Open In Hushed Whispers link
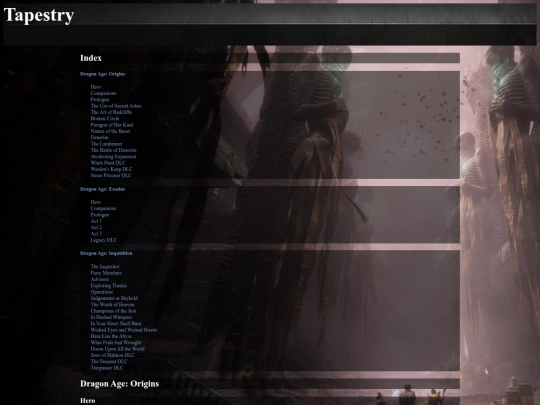The height and width of the screenshot is (405, 540). (x=111, y=317)
